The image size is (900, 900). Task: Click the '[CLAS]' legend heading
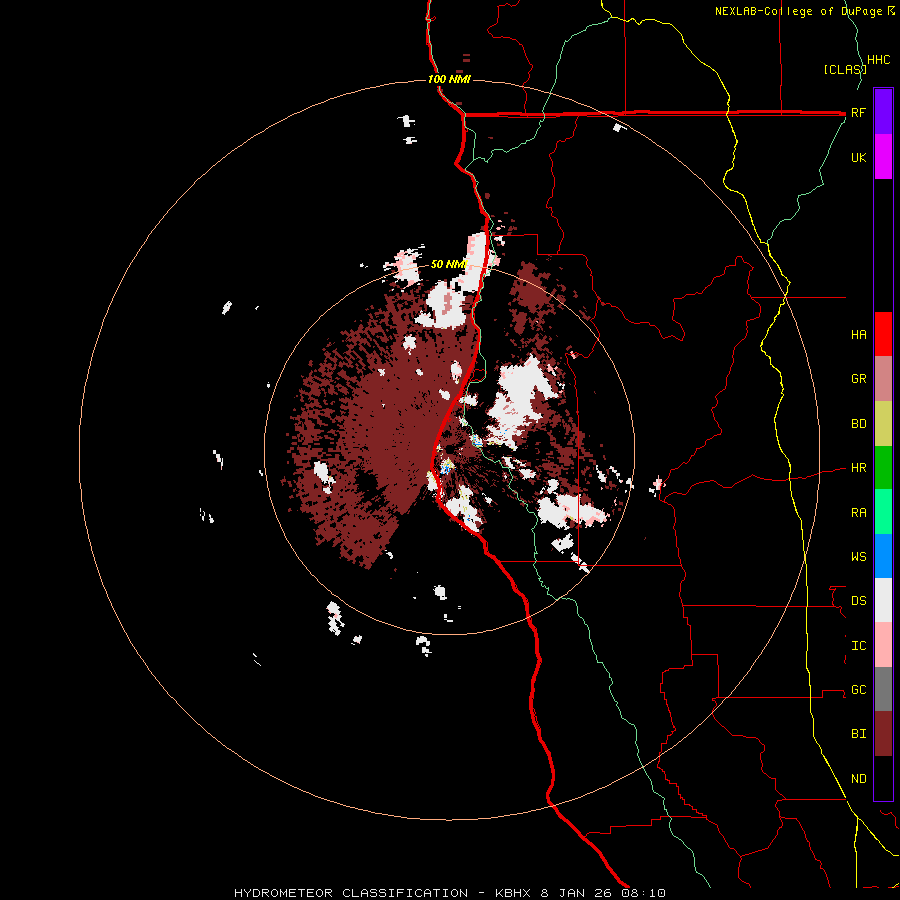(x=845, y=69)
